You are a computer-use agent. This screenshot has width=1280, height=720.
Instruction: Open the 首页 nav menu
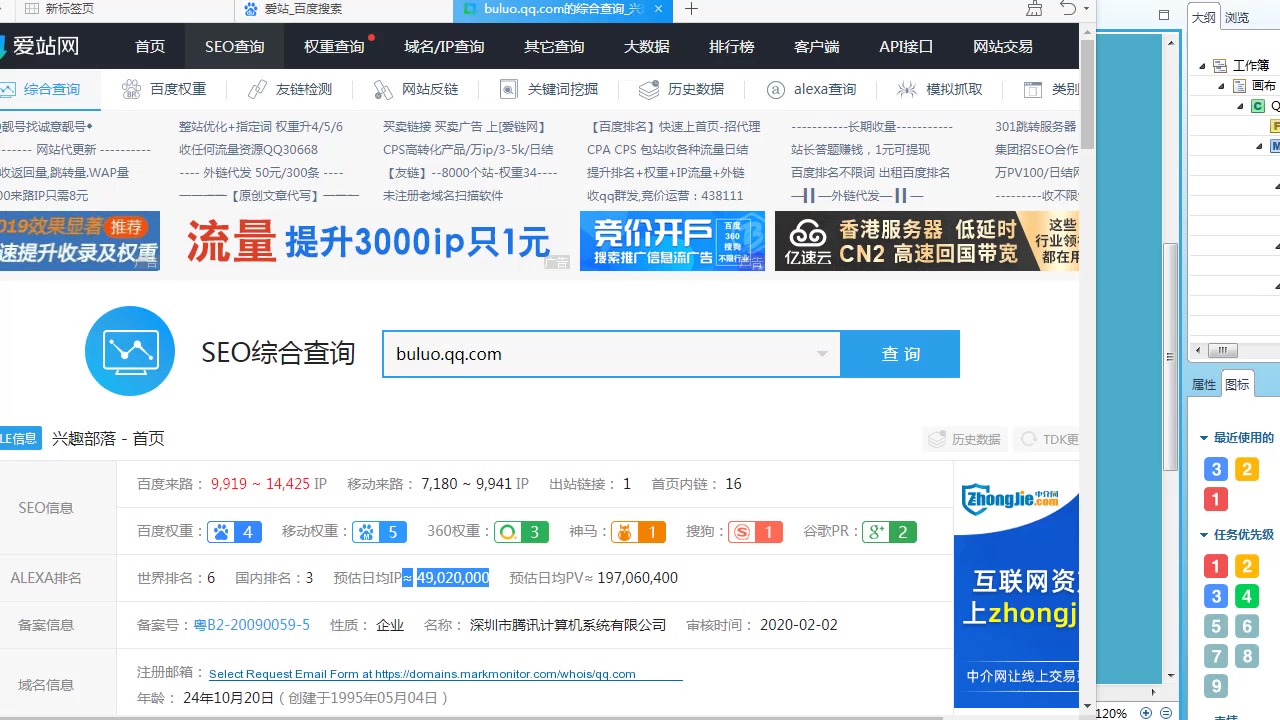pyautogui.click(x=150, y=47)
